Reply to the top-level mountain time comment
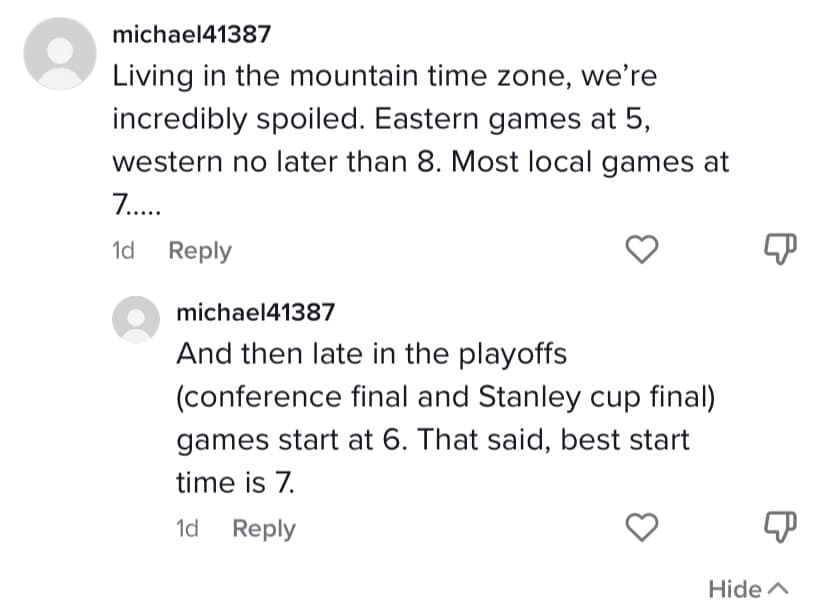 [x=199, y=251]
